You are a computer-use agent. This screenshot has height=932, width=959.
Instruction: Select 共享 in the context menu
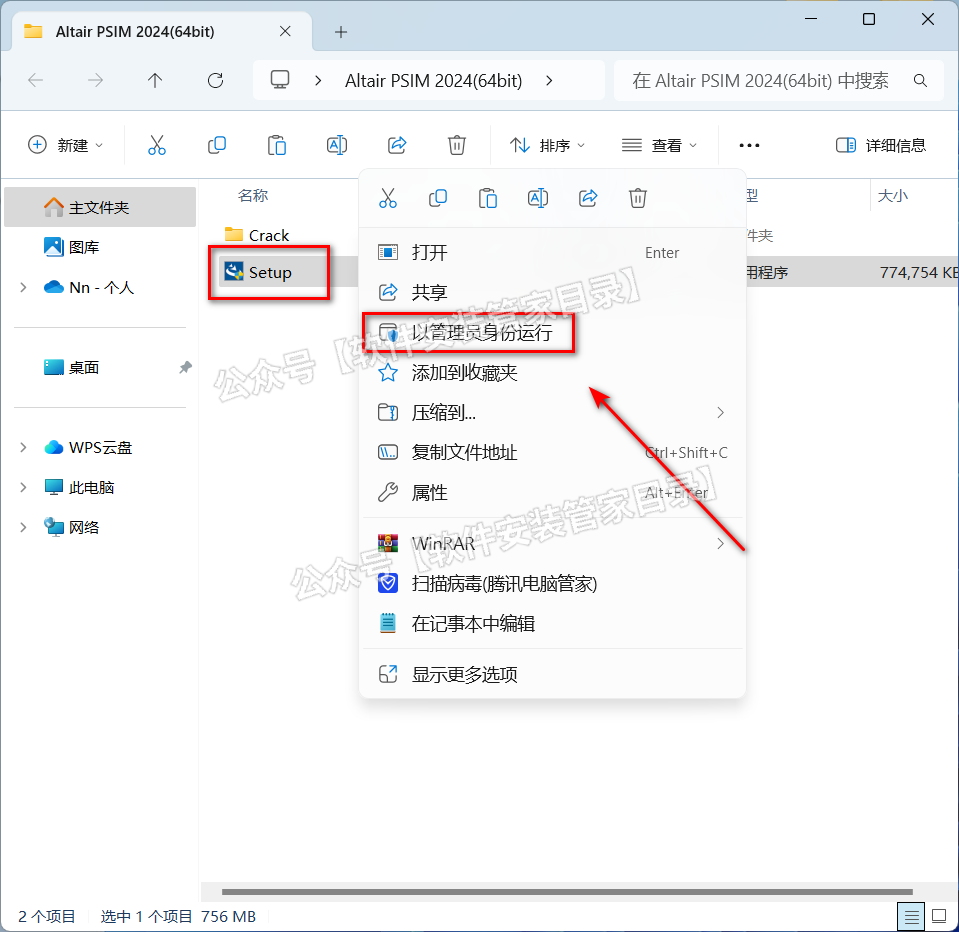[x=552, y=292]
